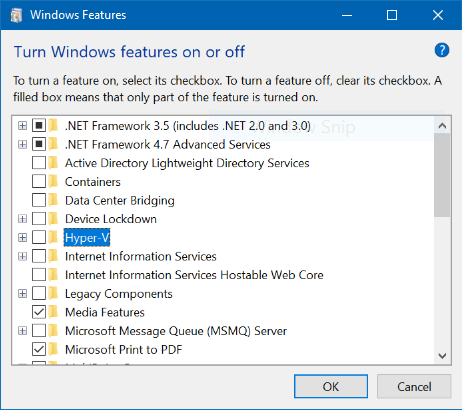The height and width of the screenshot is (410, 462).
Task: Select Microsoft Message Queue (MSMQ) Server label
Action: pyautogui.click(x=176, y=331)
